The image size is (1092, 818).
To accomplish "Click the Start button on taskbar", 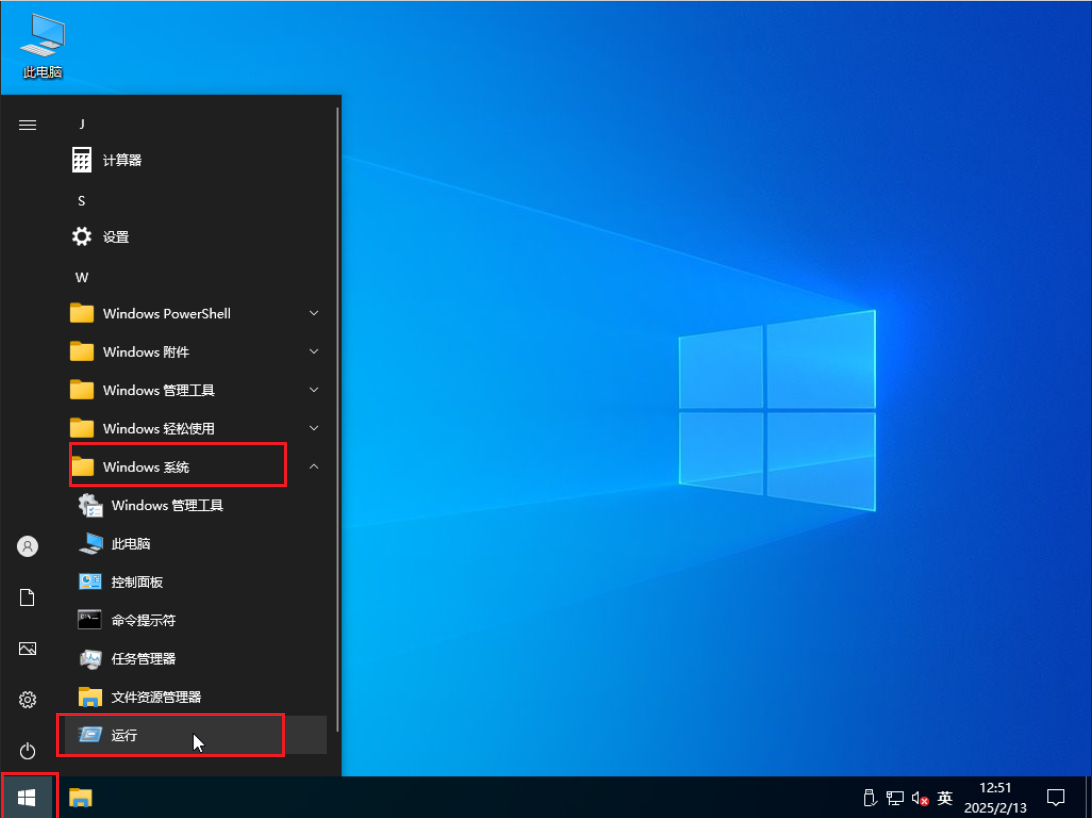I will (28, 797).
